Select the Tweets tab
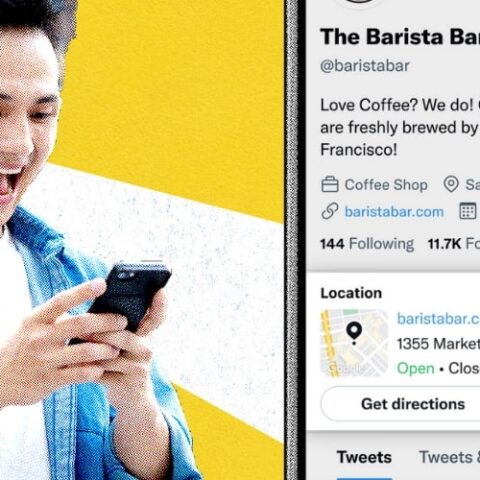 (x=364, y=457)
